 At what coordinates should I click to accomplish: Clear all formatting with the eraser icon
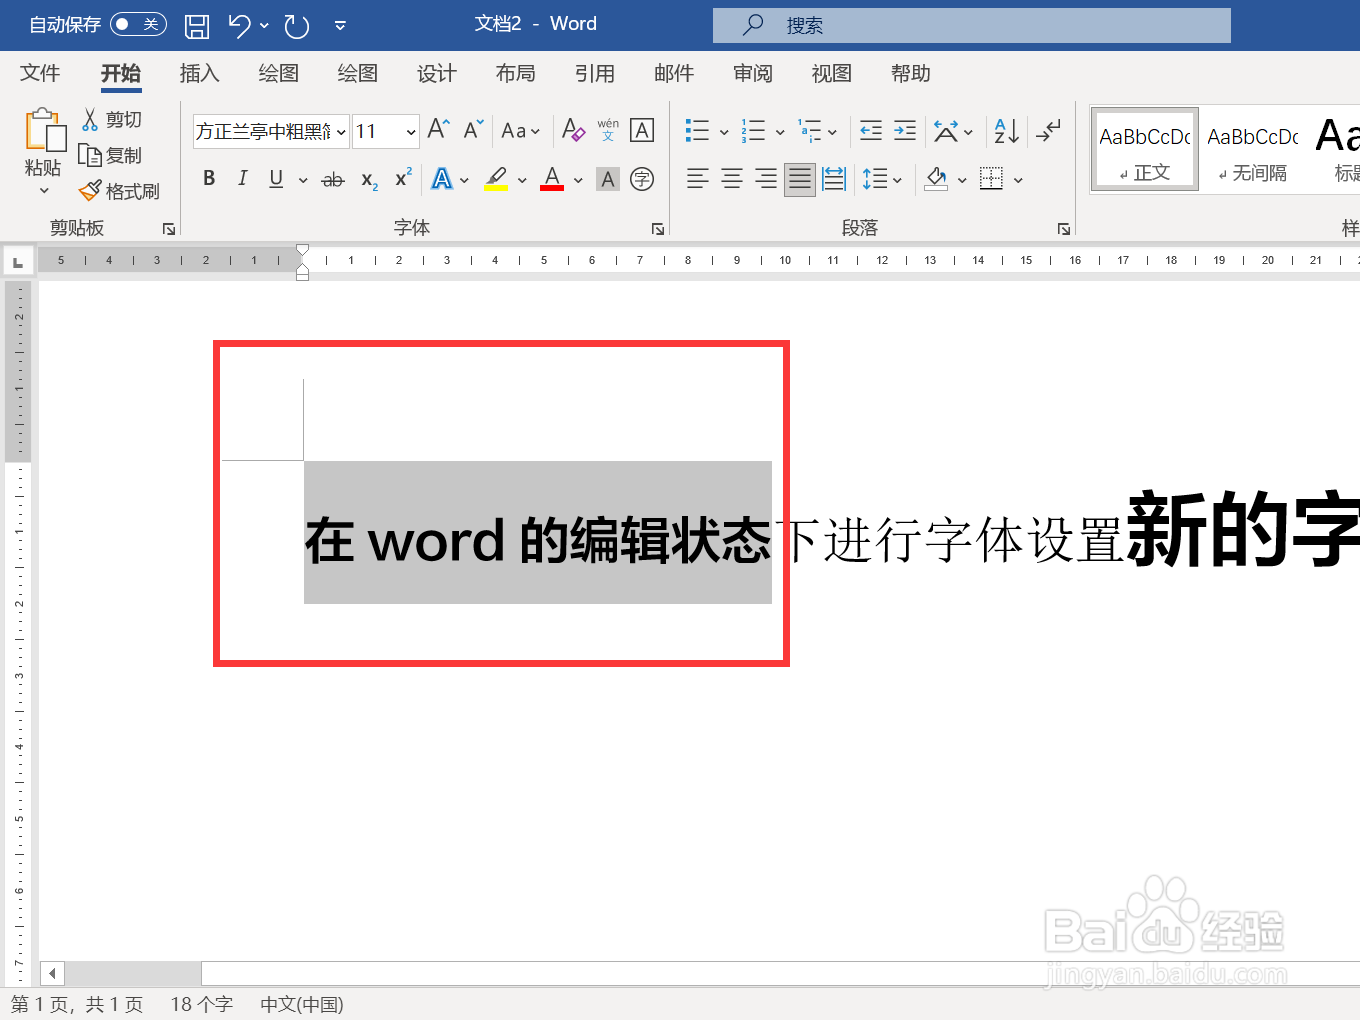tap(573, 130)
